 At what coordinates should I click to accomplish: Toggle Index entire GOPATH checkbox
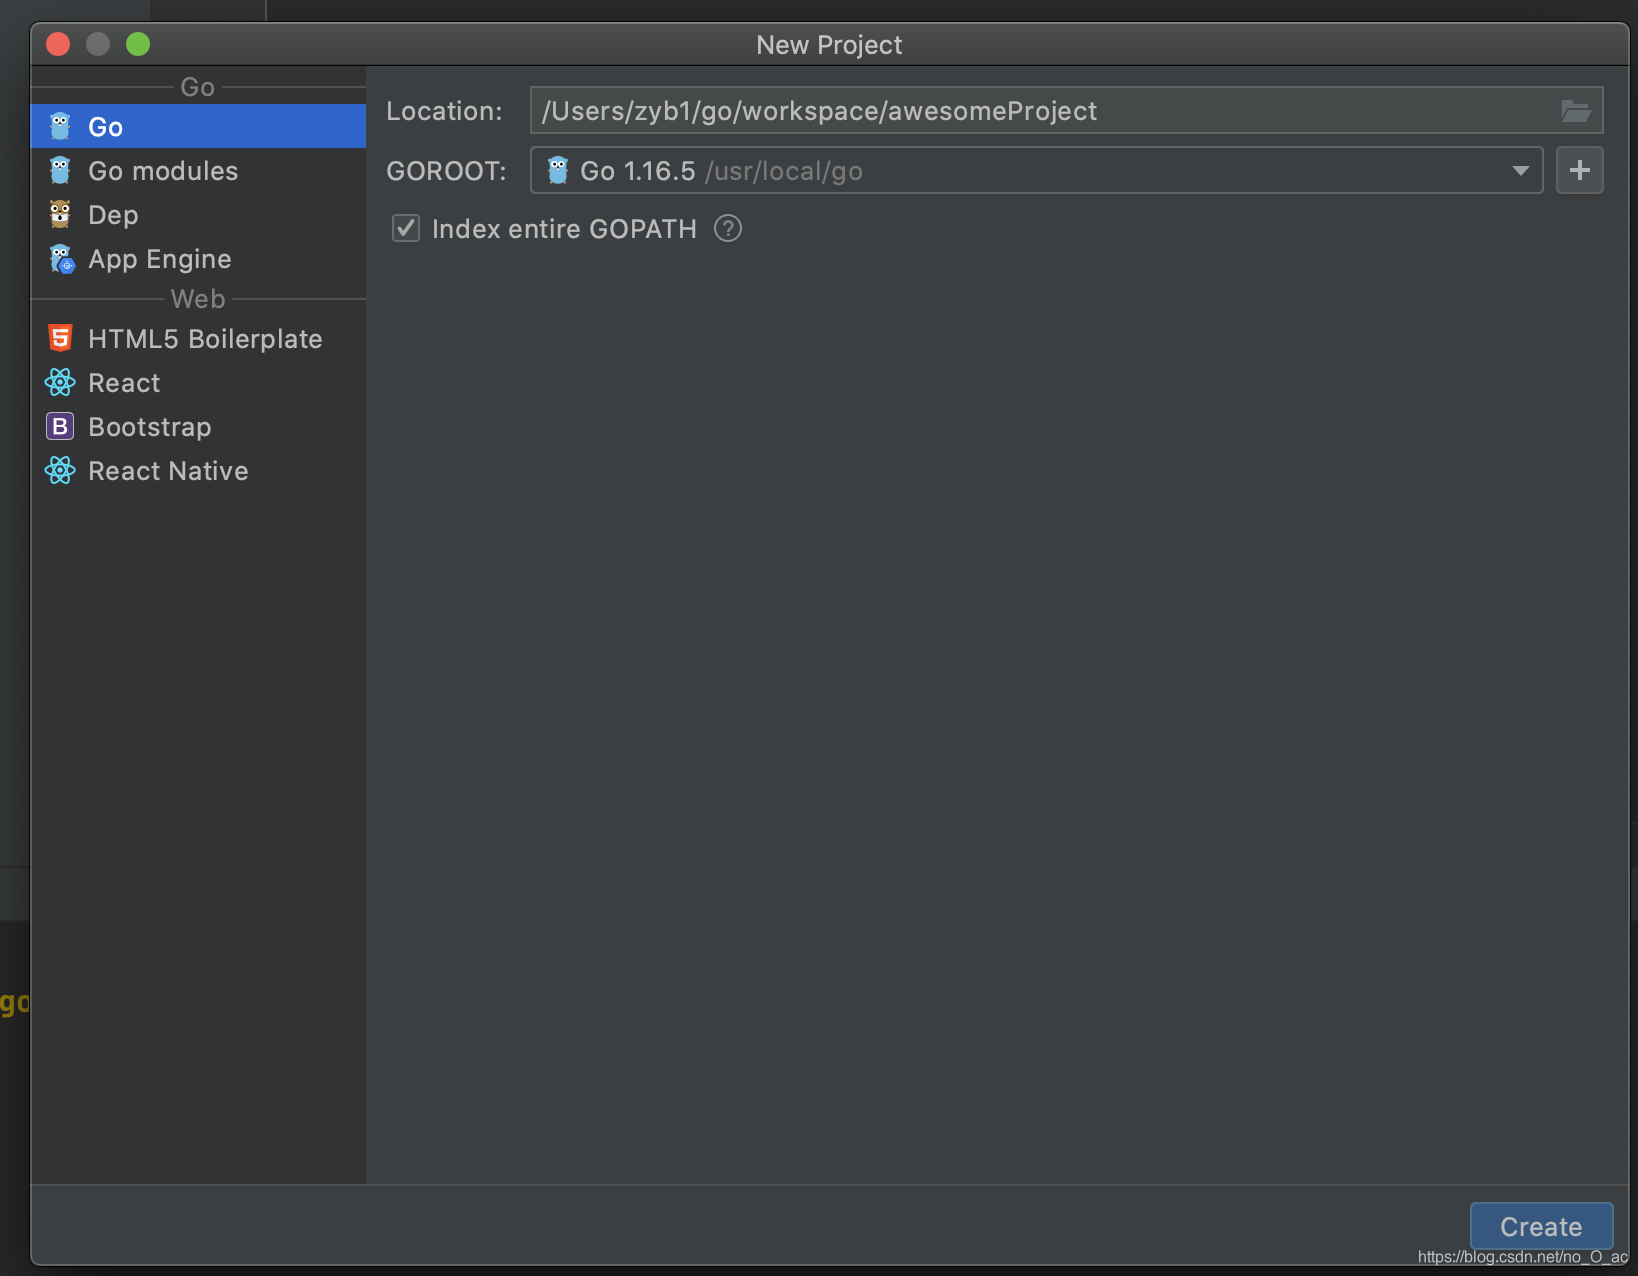click(406, 229)
